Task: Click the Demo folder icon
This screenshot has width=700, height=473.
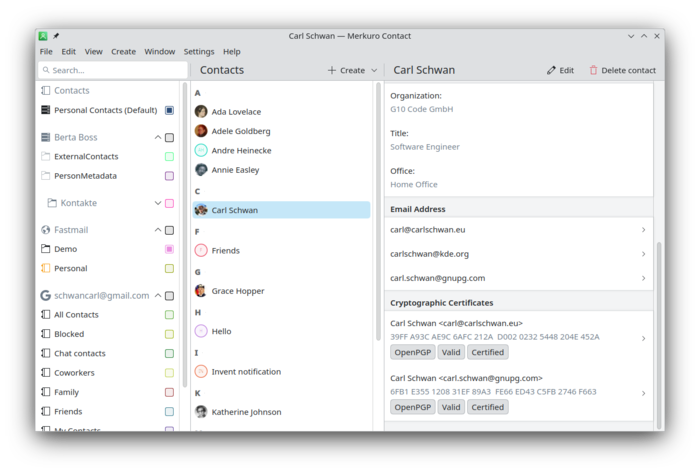Action: [46, 249]
